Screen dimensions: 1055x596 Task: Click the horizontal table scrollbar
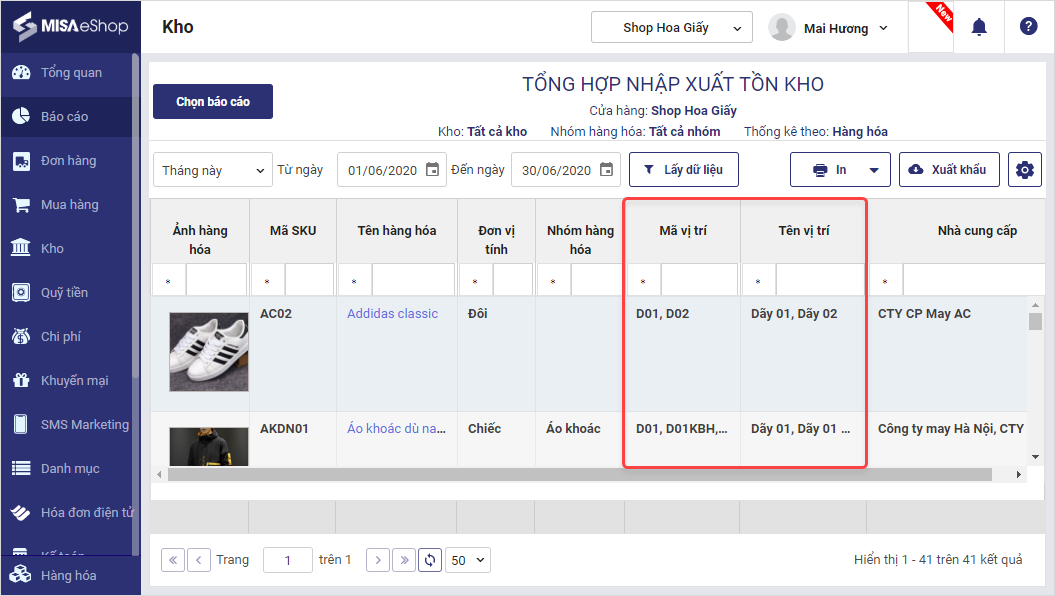click(x=580, y=474)
